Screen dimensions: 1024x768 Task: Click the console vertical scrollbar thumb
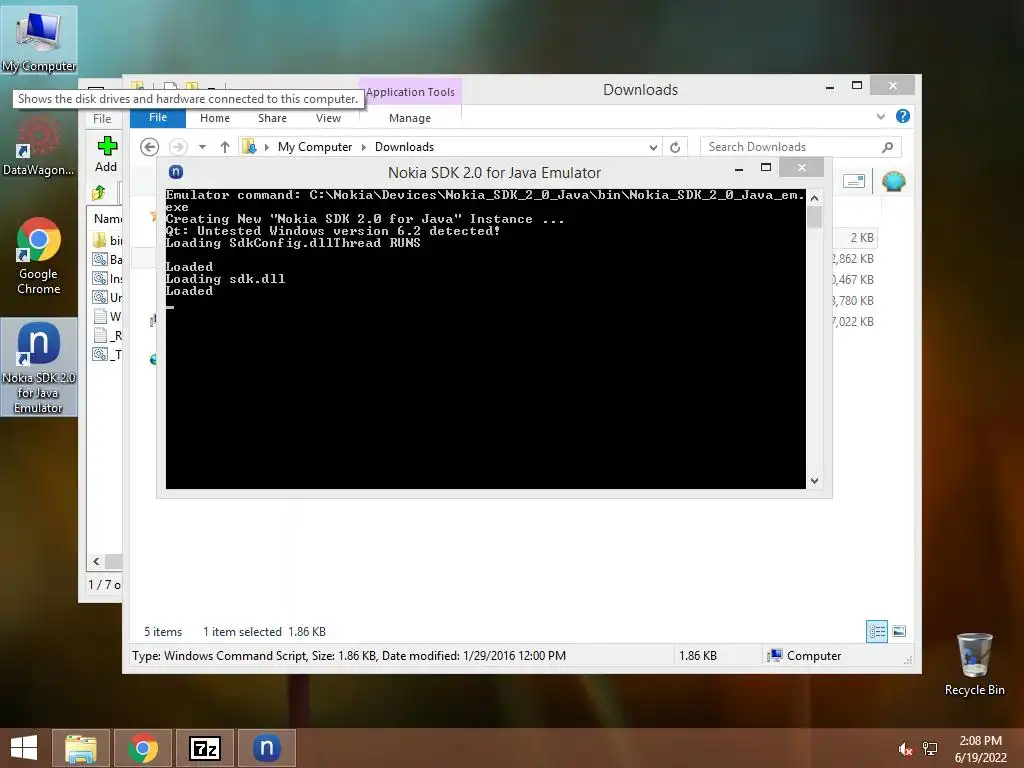pos(814,217)
